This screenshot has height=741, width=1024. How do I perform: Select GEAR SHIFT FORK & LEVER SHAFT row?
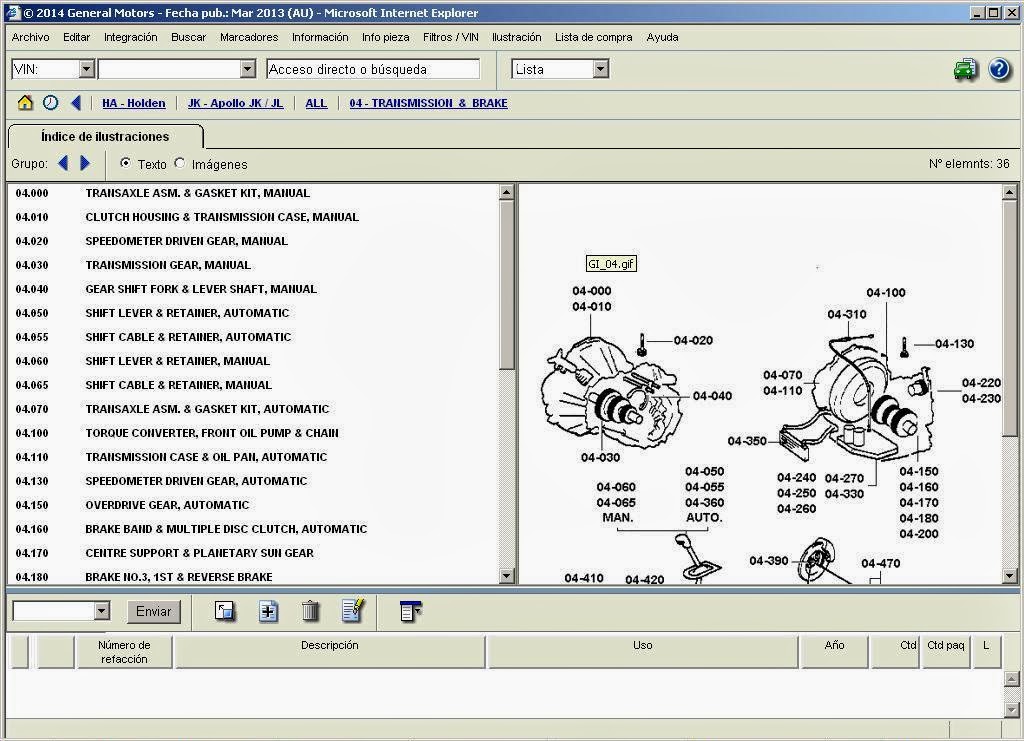(253, 289)
